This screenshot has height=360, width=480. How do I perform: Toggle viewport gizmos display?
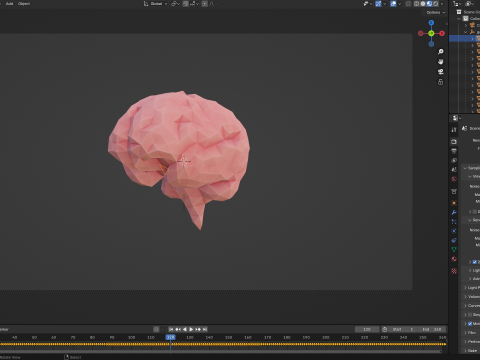(378, 4)
